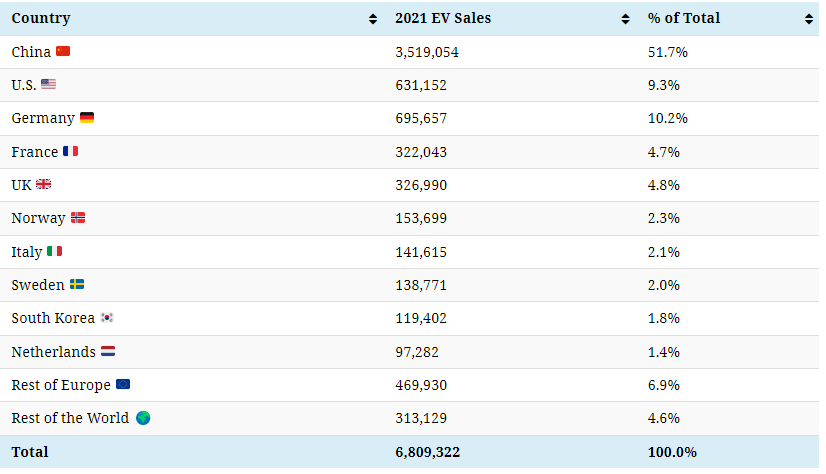
Task: Click the Italy flag icon
Action: click(x=54, y=251)
